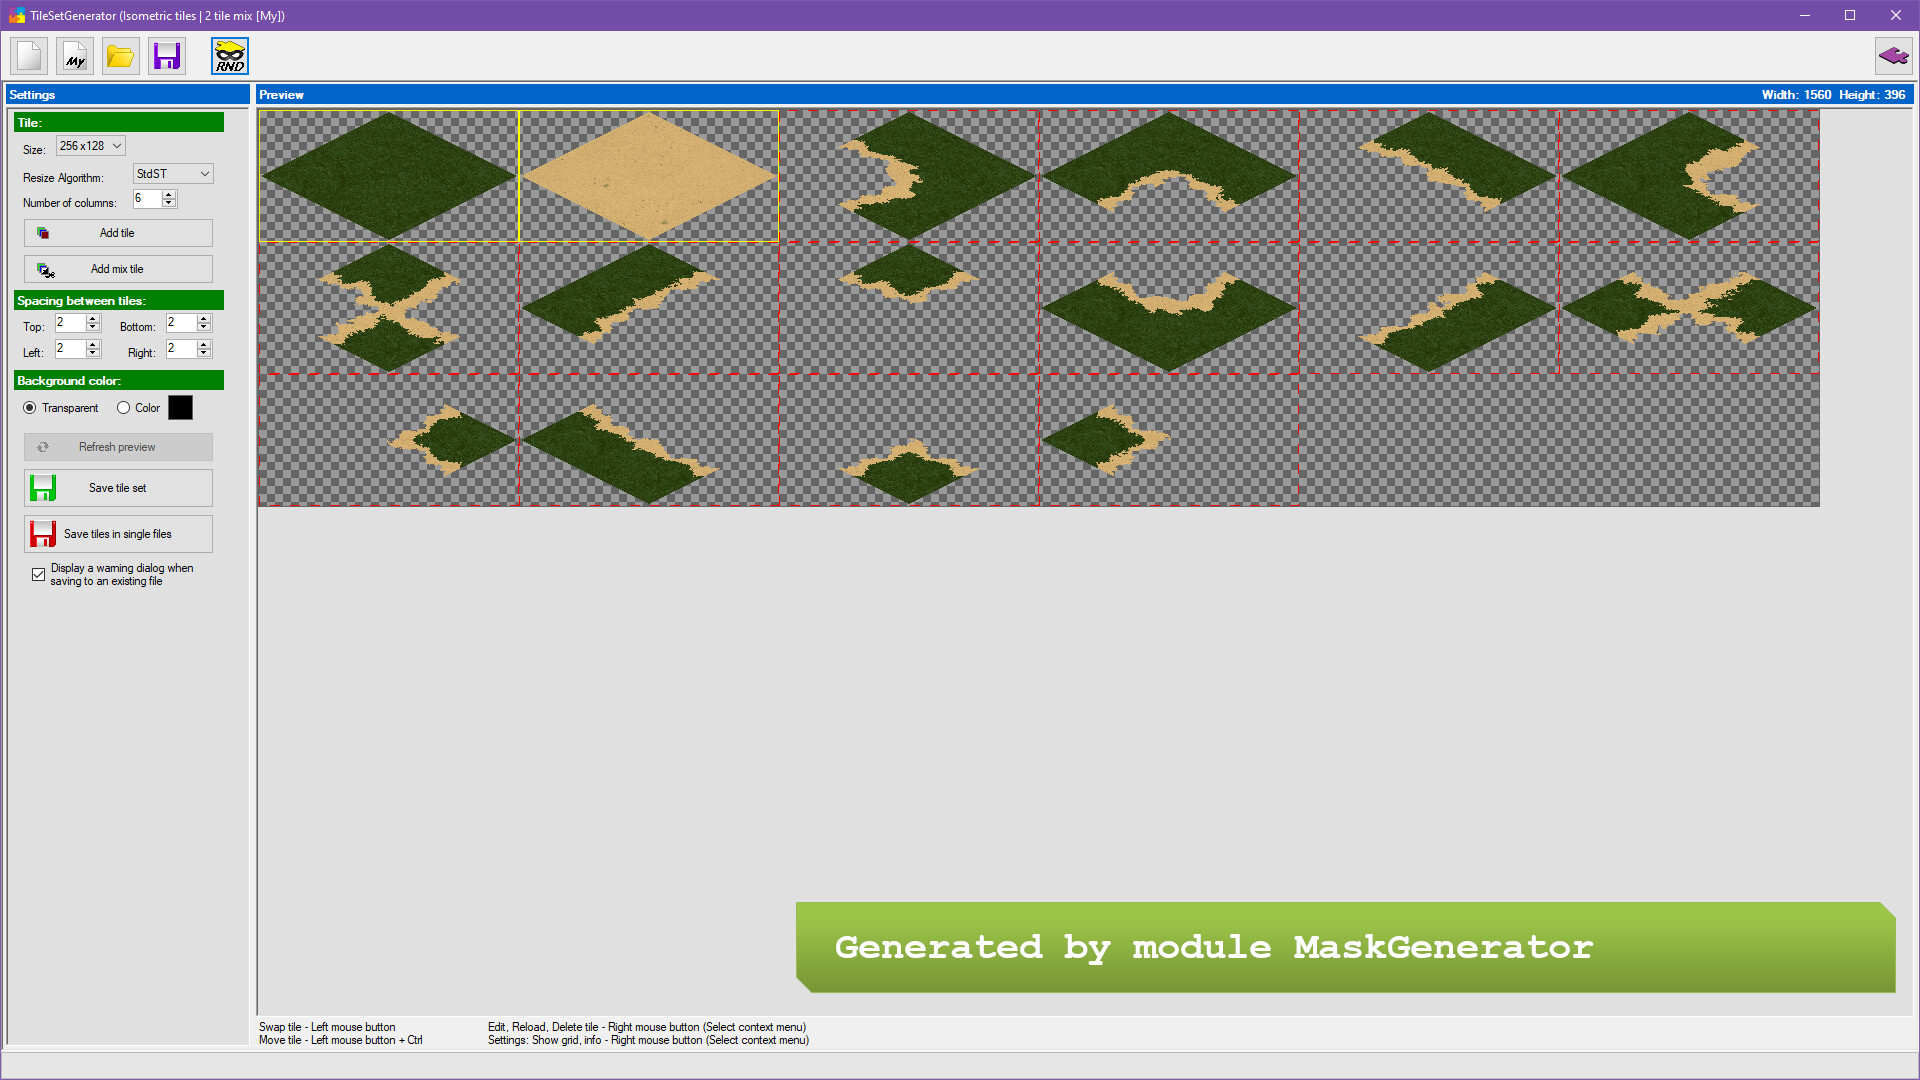Increase Number of columns with the stepper
Viewport: 1920px width, 1080px height.
click(x=169, y=195)
